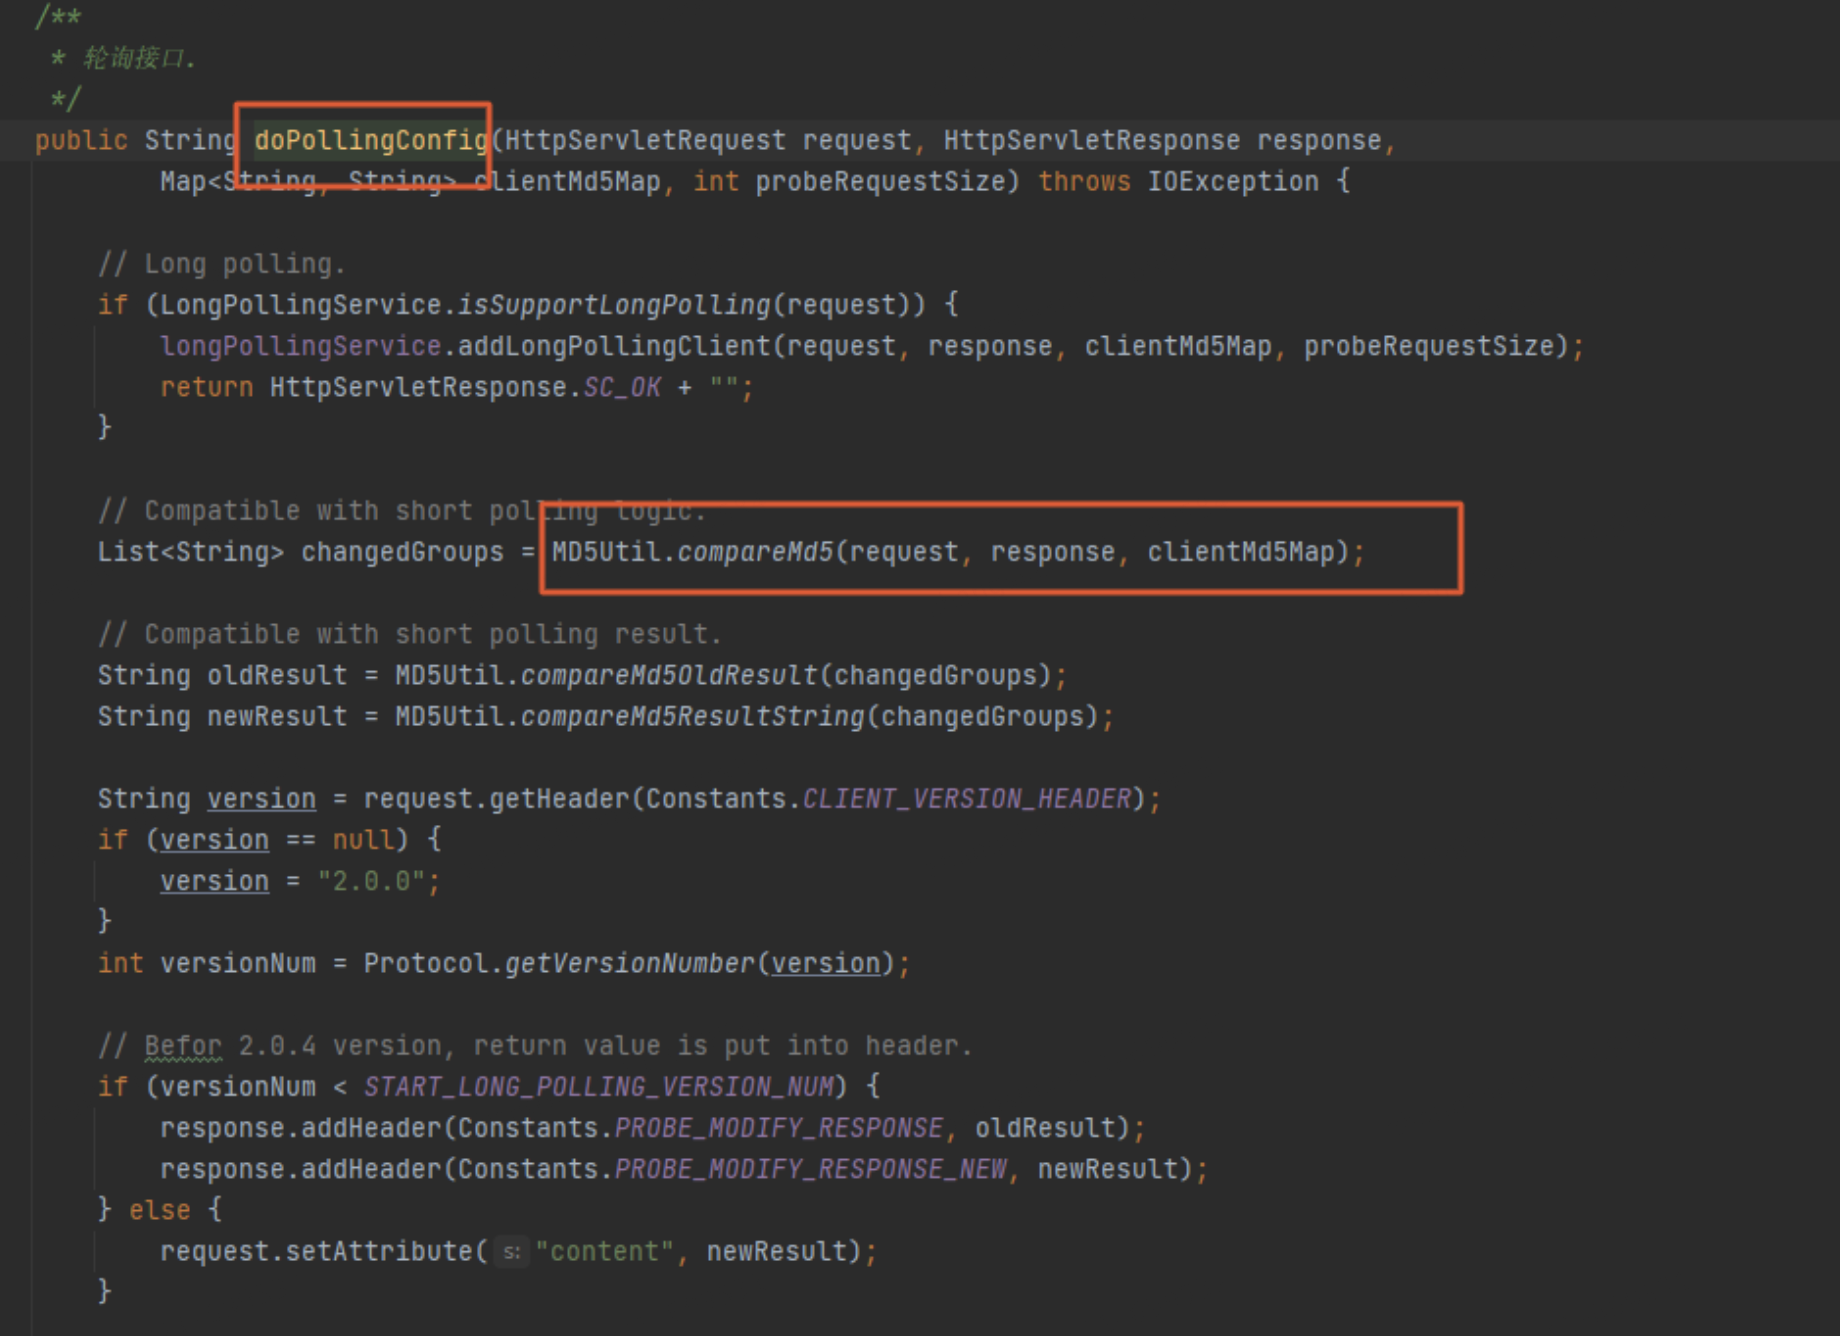Click the setAttribute method call
The width and height of the screenshot is (1840, 1336).
(379, 1251)
